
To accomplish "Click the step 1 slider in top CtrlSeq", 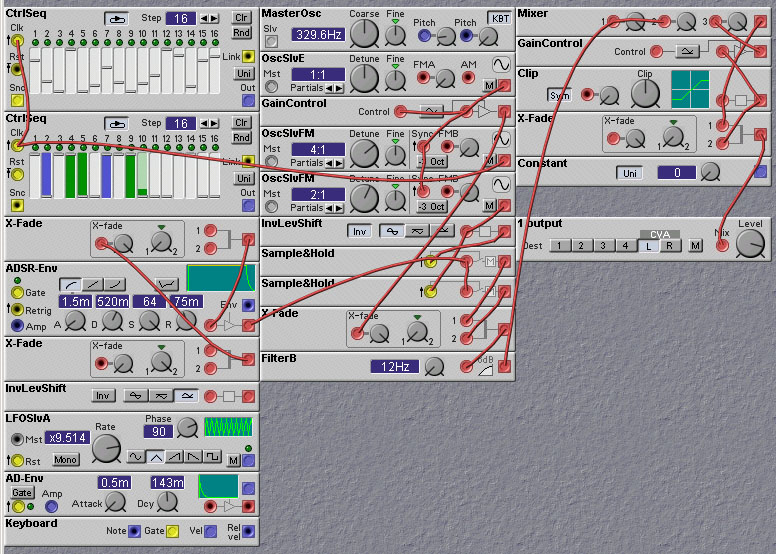I will click(x=34, y=70).
